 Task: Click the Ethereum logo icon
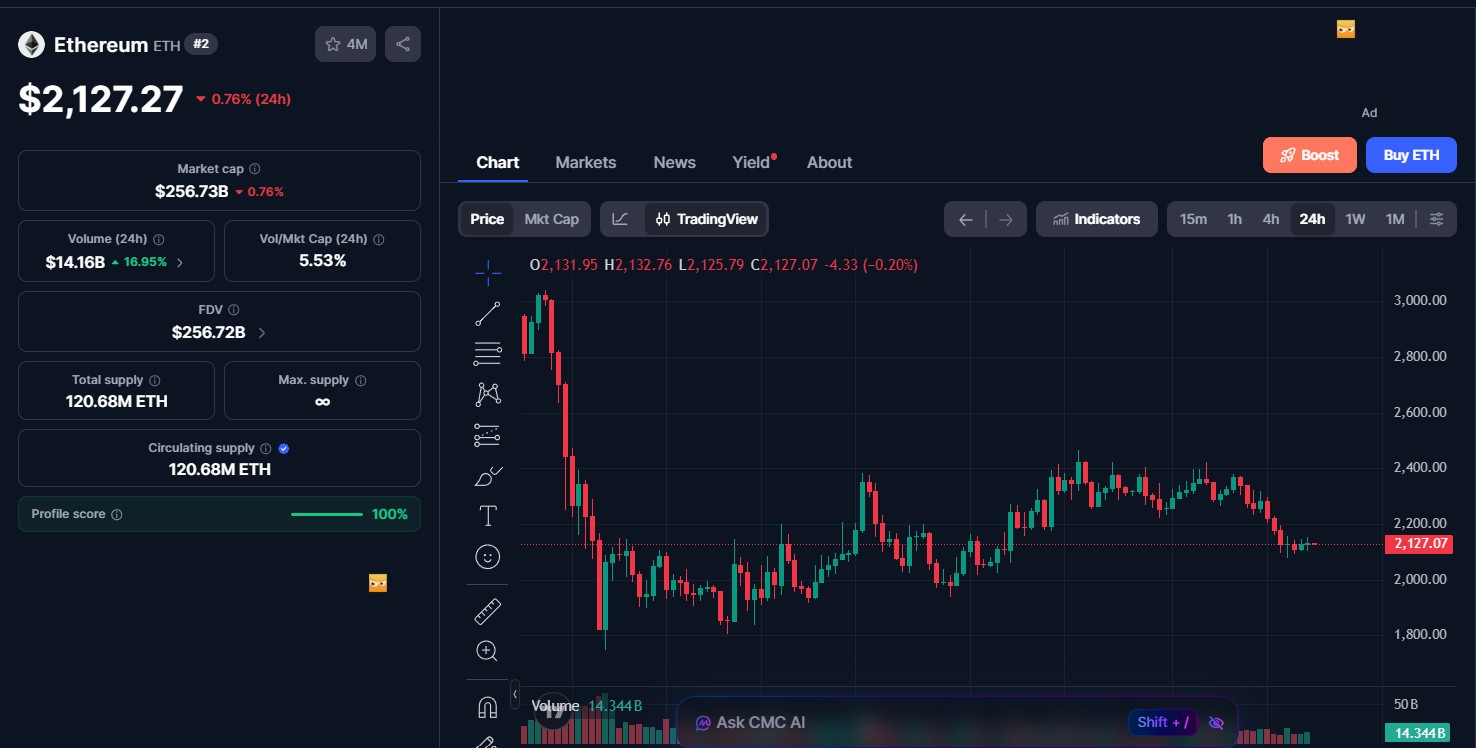[x=31, y=44]
